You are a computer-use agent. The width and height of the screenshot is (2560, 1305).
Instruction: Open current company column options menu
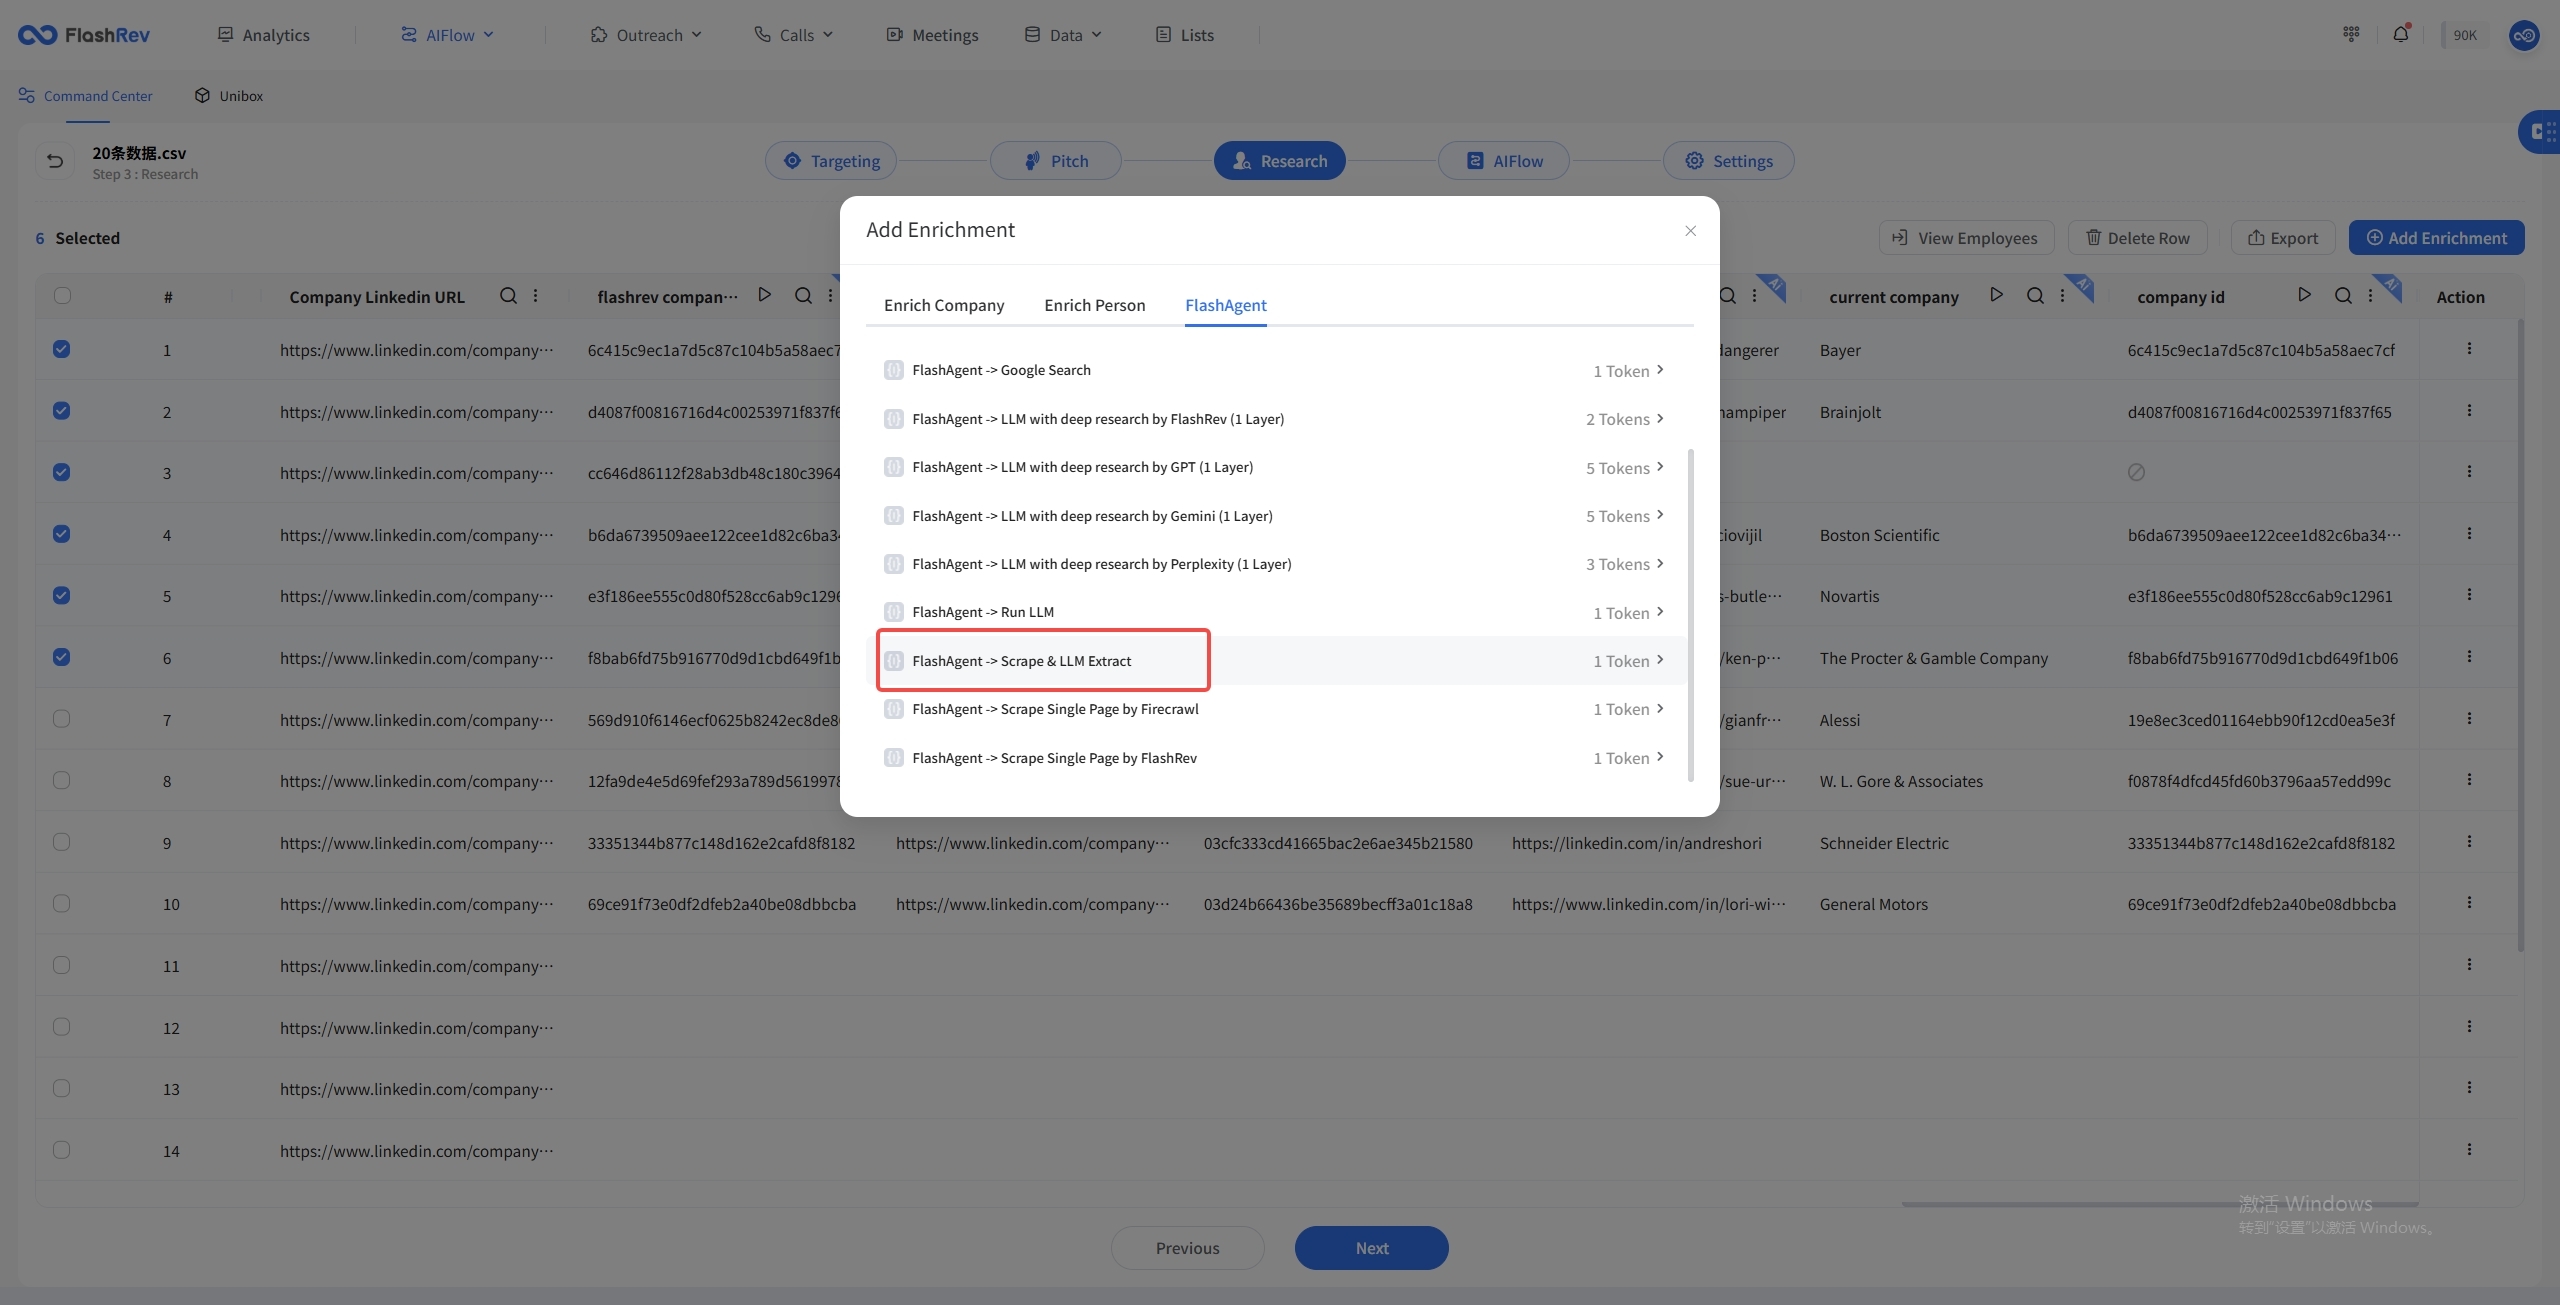pyautogui.click(x=2062, y=296)
